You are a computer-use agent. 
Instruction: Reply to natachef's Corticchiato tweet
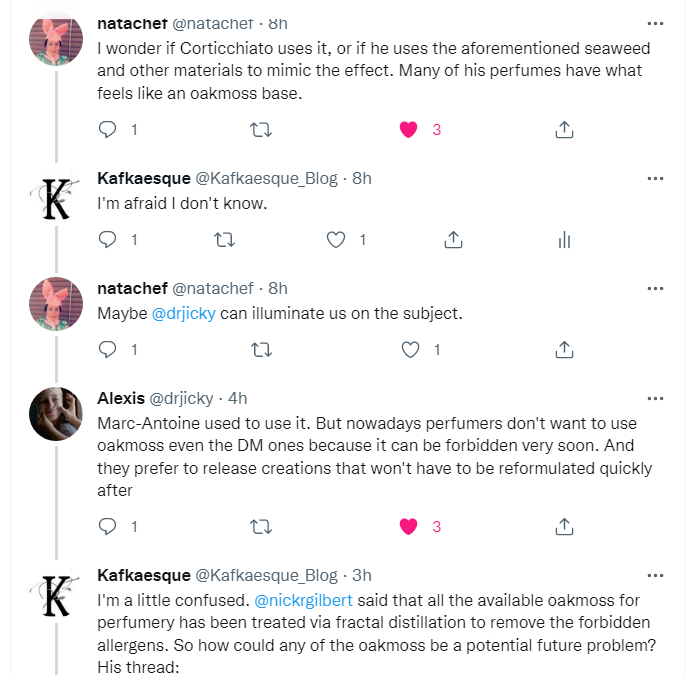pyautogui.click(x=109, y=130)
